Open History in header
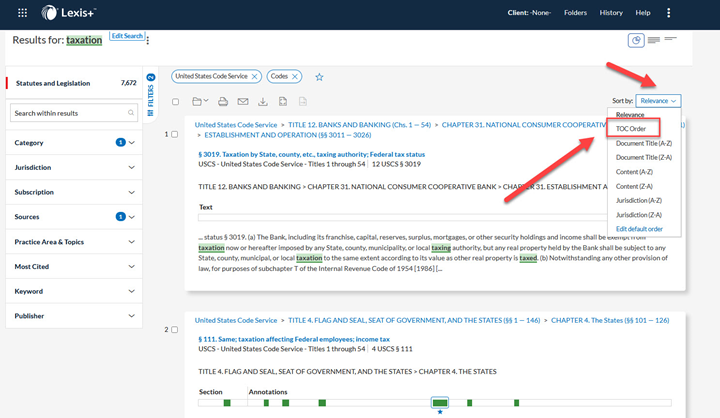Screen dimensions: 720x418 point(611,13)
